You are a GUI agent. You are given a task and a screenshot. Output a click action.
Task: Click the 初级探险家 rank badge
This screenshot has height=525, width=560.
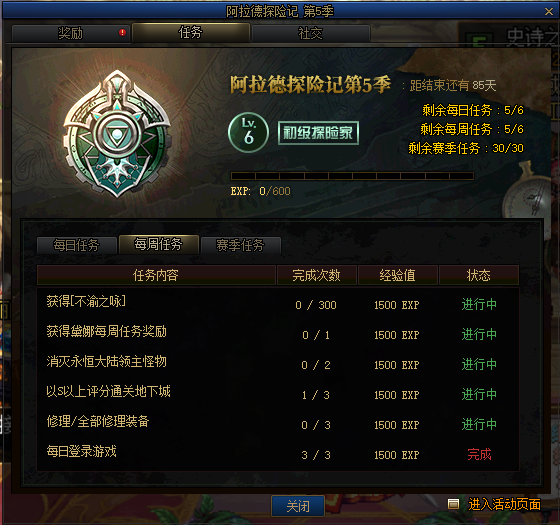click(318, 133)
